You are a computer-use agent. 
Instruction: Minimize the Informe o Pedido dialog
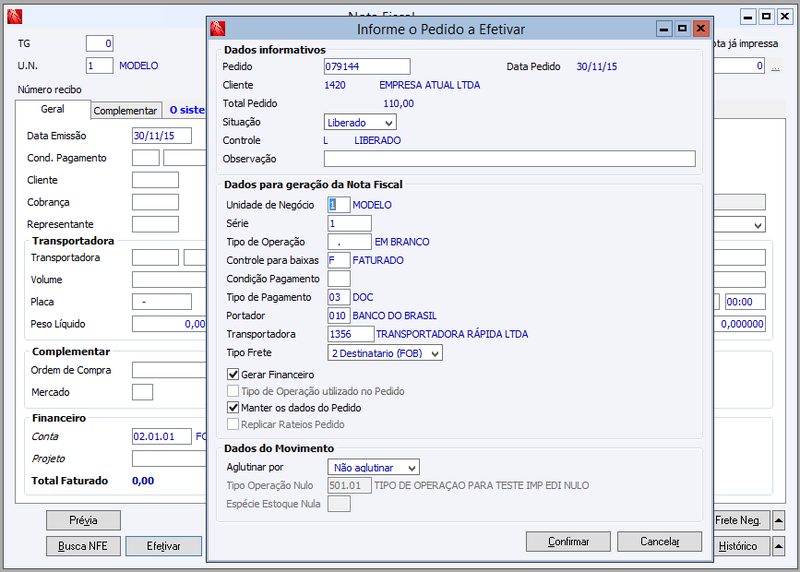(x=664, y=29)
